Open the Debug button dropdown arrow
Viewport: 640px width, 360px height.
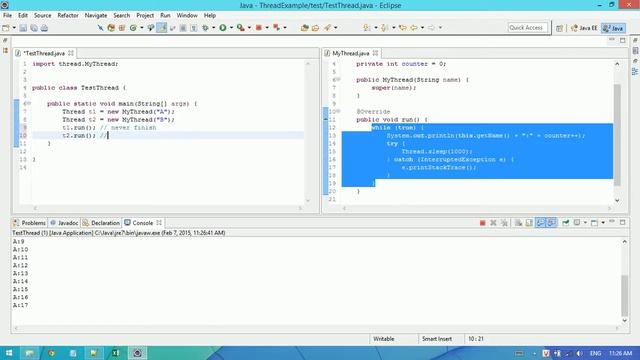(213, 28)
